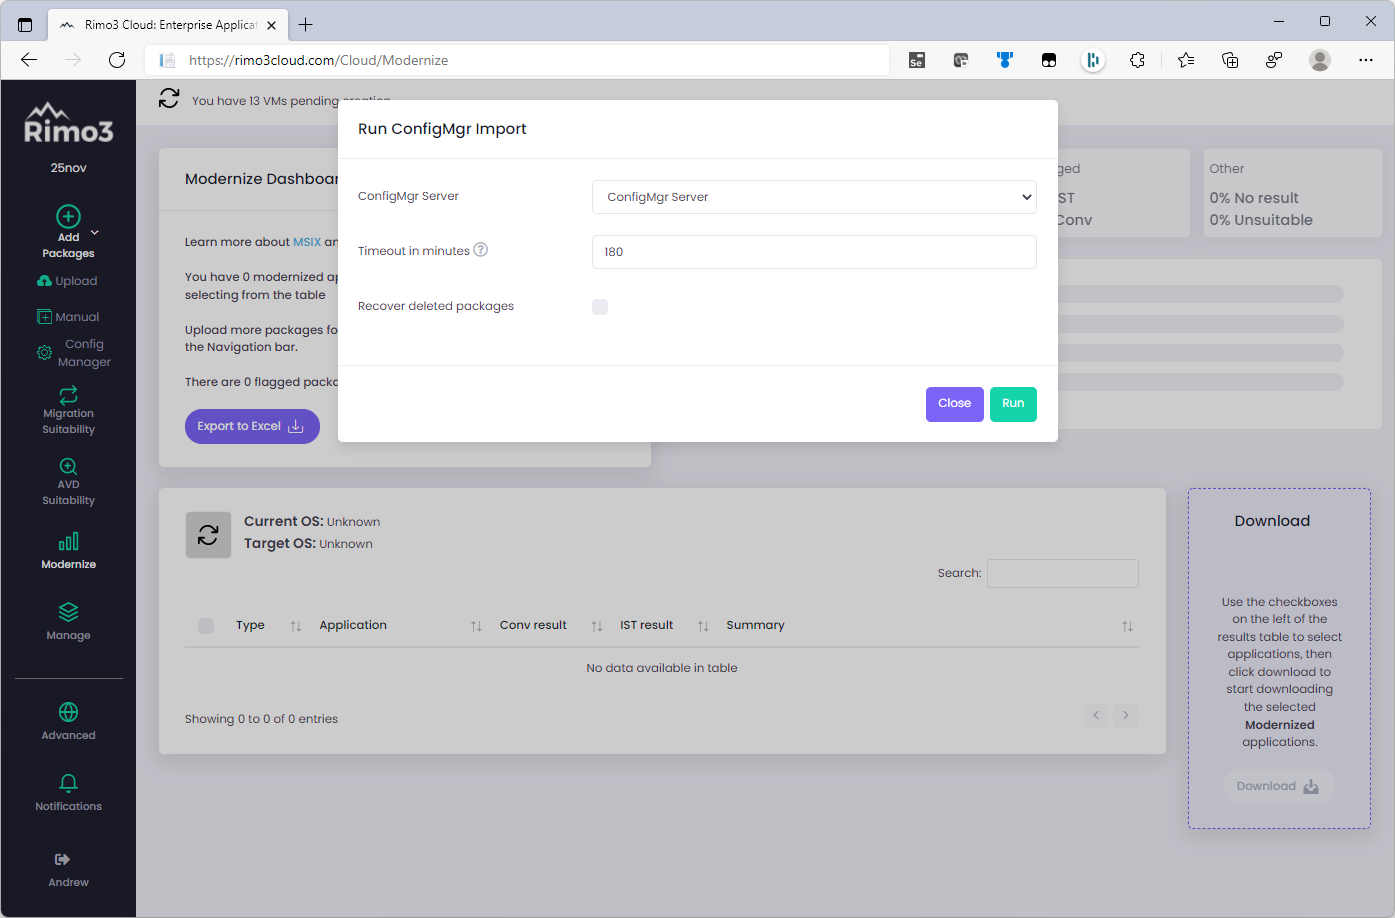Click the Timeout in minutes field

(x=814, y=252)
